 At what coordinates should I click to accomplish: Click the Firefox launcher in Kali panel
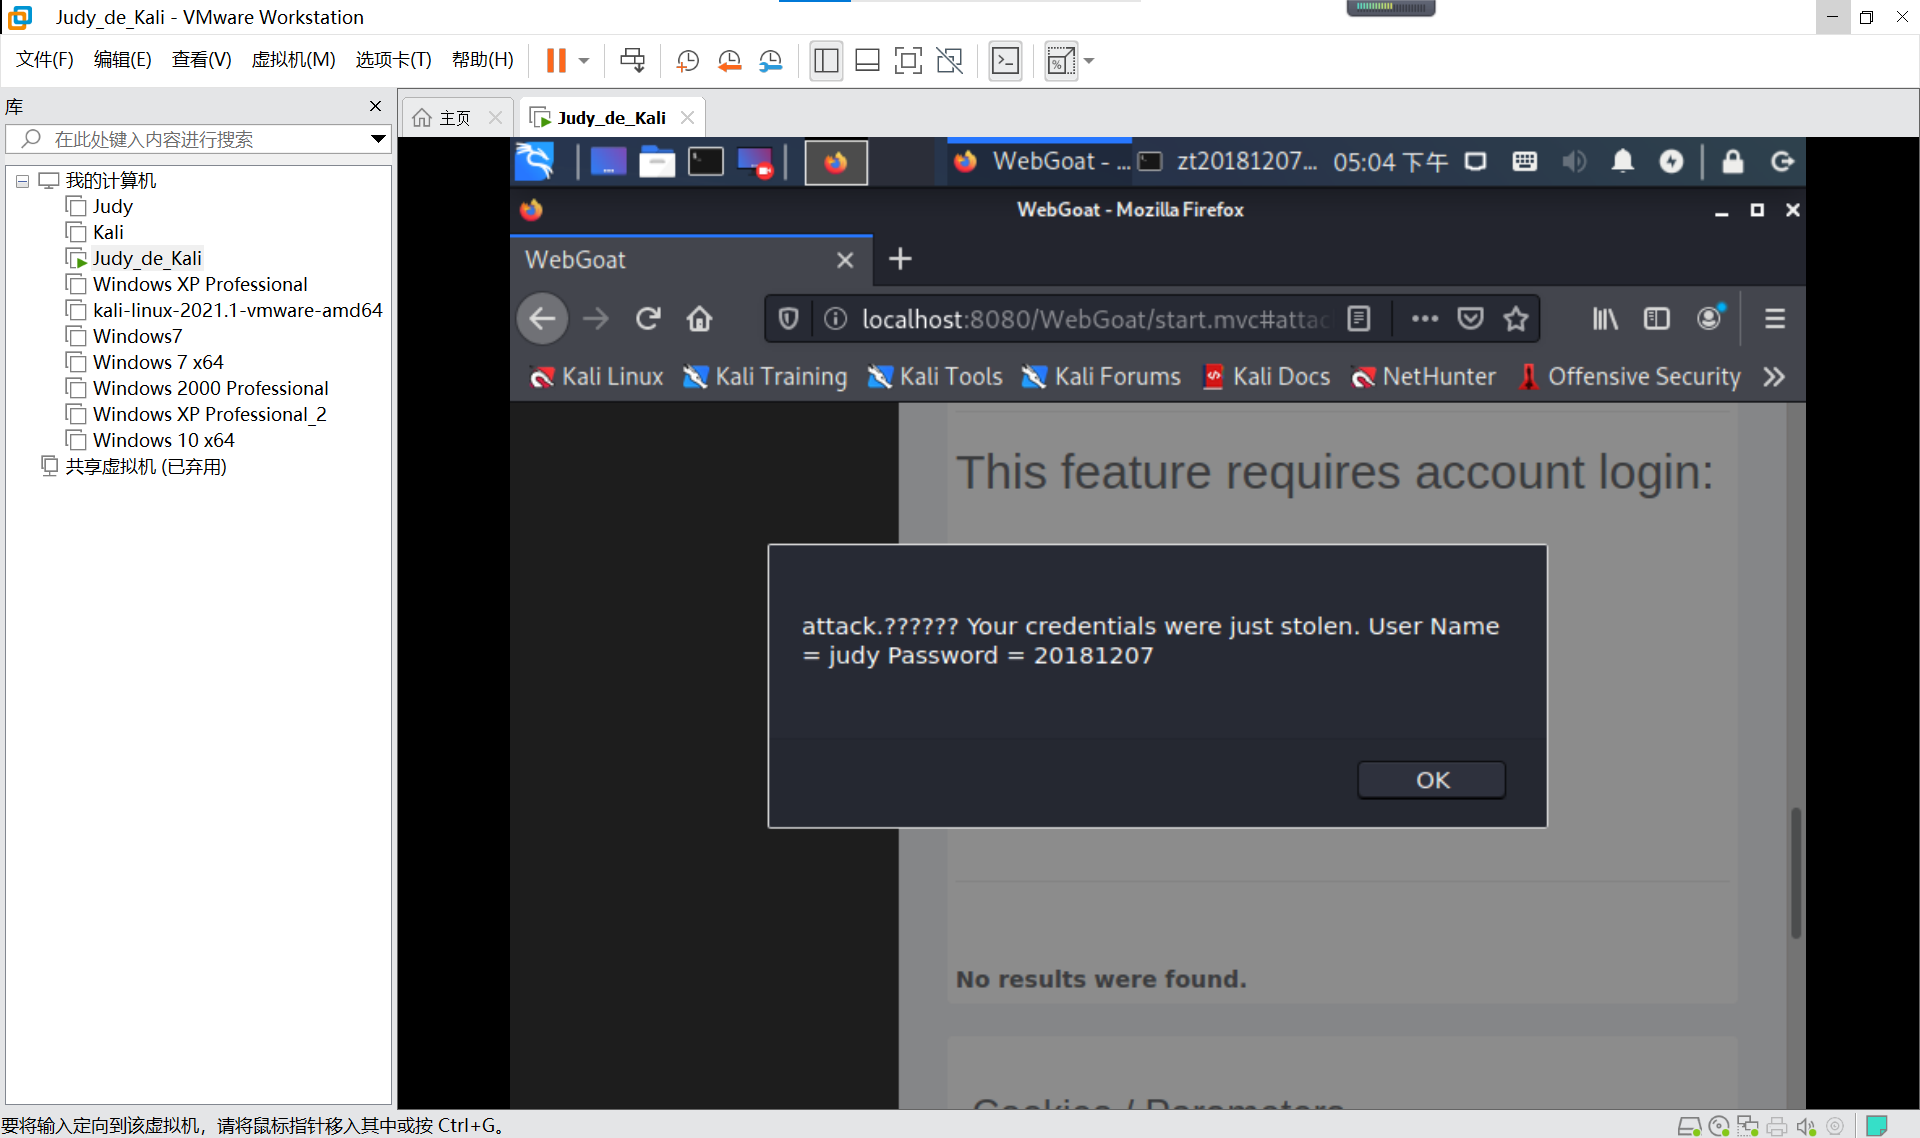point(836,162)
